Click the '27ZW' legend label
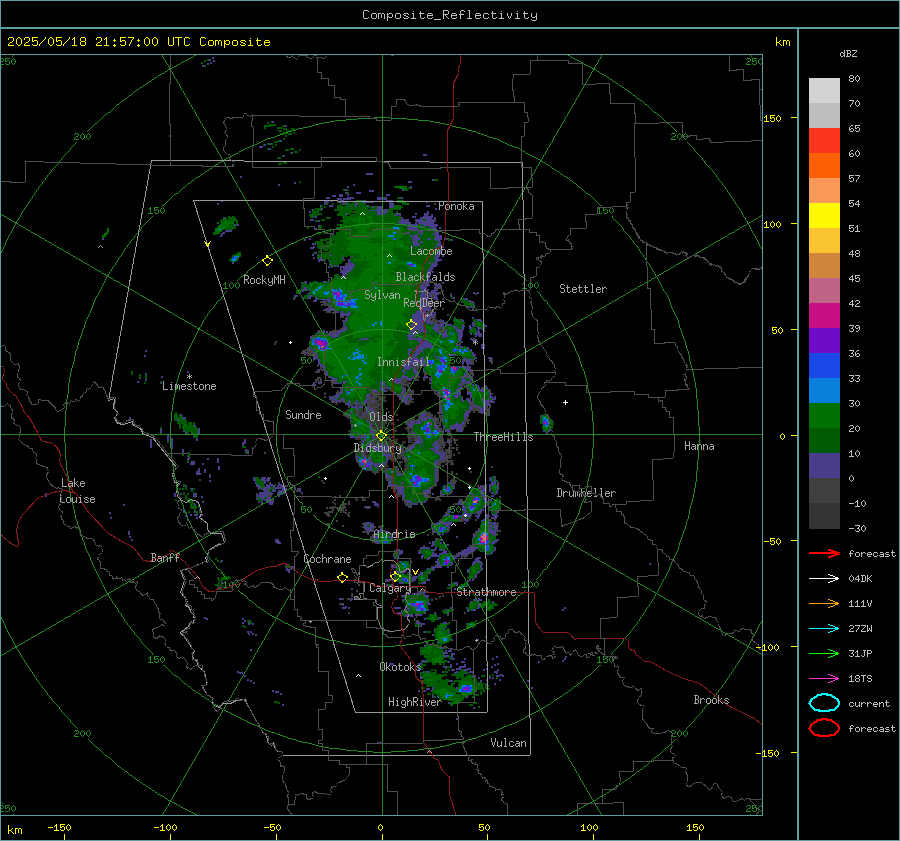 tap(860, 629)
